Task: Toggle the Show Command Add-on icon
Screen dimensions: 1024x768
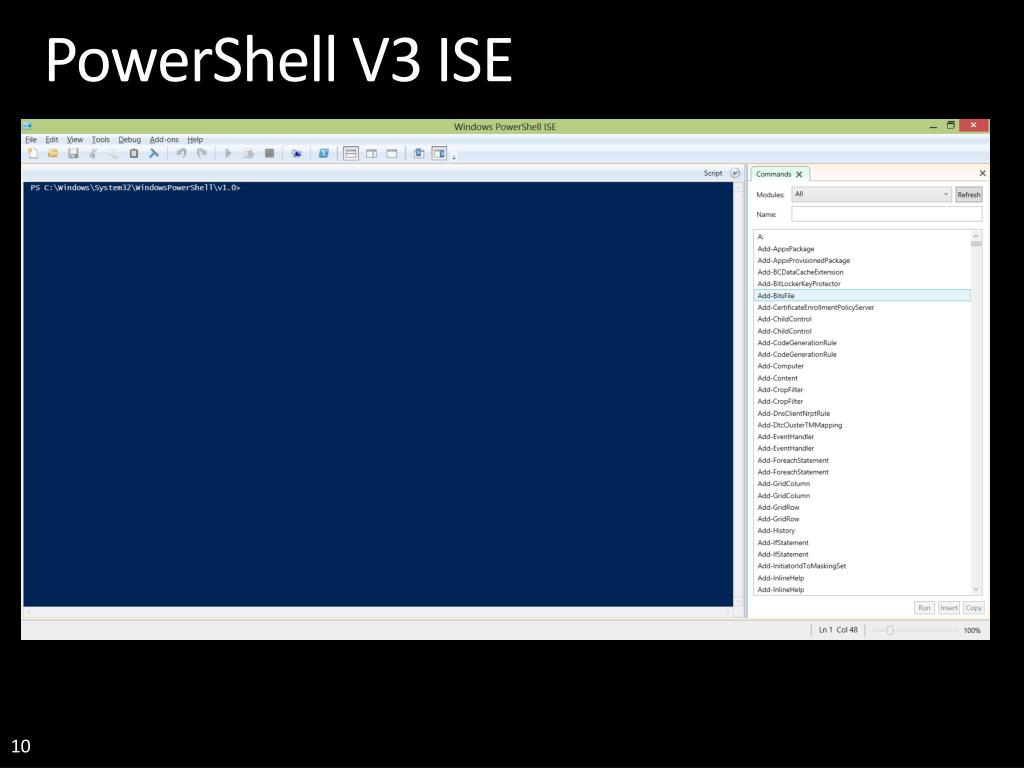Action: coord(440,153)
